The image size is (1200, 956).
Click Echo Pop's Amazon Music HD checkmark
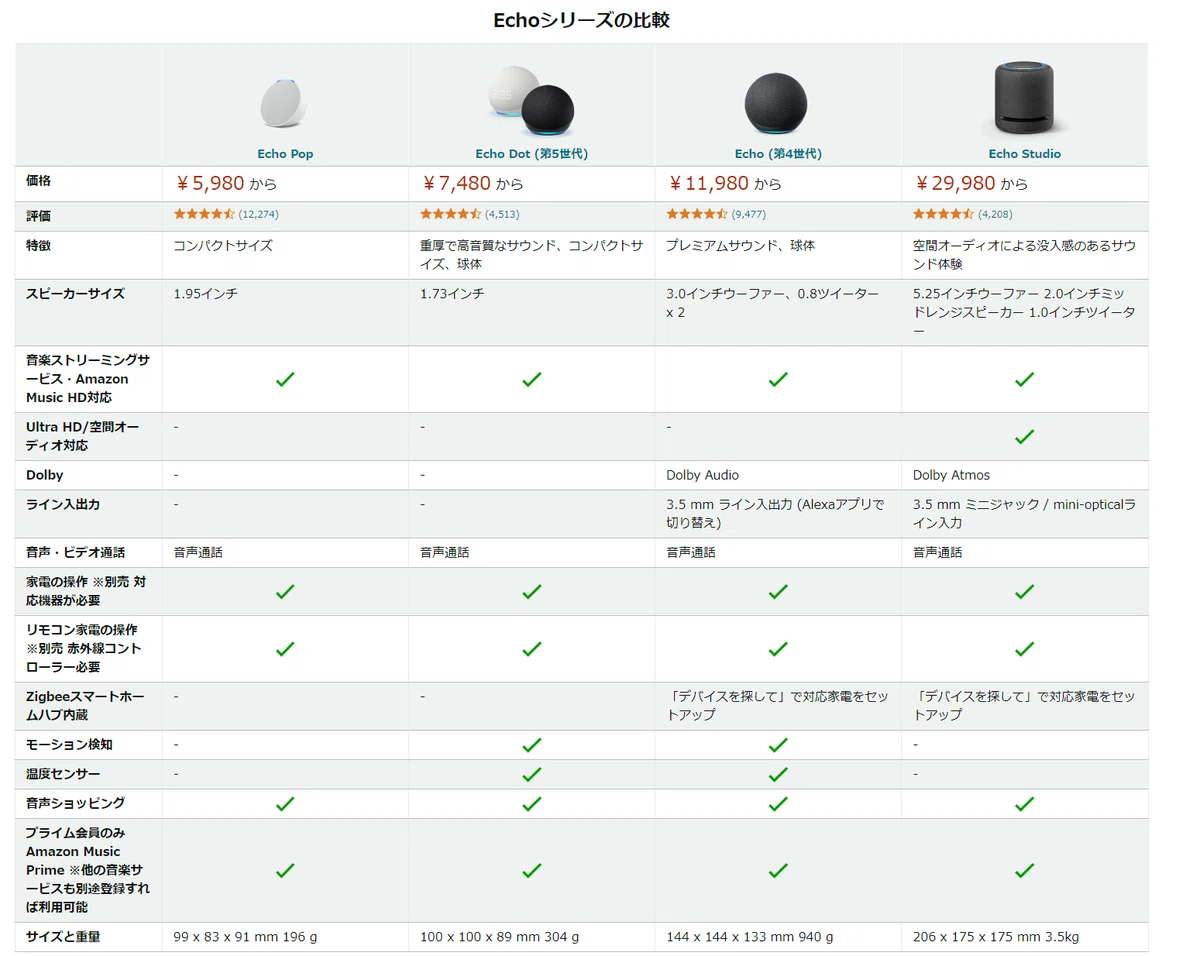pos(285,379)
